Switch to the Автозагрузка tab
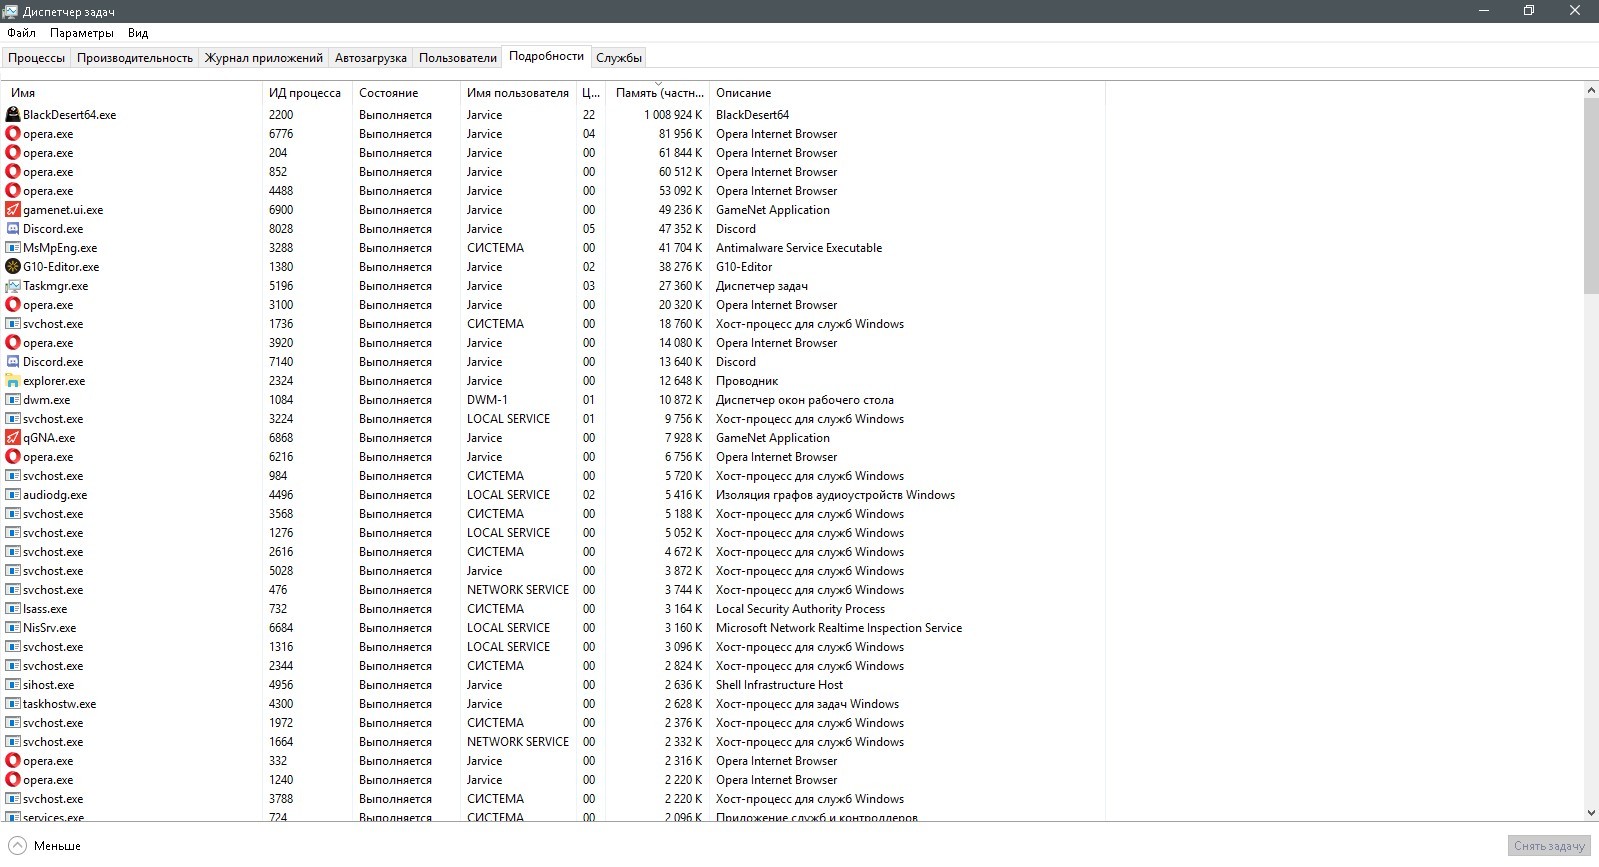This screenshot has width=1599, height=867. [371, 58]
